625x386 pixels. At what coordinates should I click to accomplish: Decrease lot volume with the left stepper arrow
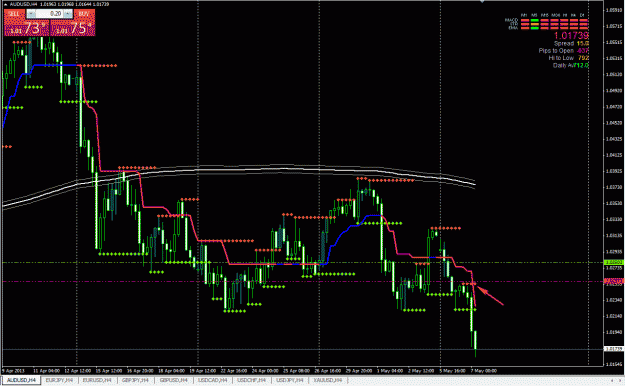pos(31,14)
